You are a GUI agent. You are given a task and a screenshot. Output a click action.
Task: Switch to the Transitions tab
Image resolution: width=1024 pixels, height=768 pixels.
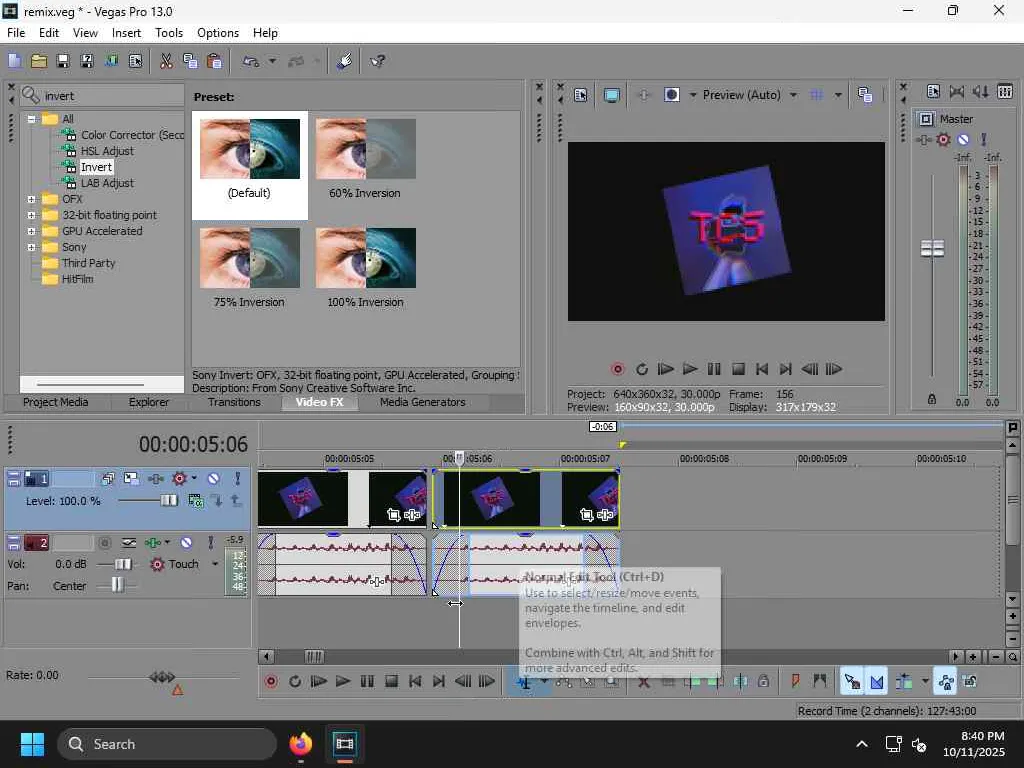234,402
